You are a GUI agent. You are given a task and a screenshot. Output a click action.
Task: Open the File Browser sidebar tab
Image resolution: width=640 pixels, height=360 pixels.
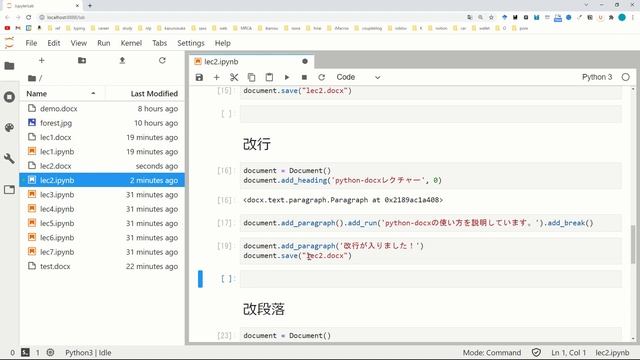9,66
